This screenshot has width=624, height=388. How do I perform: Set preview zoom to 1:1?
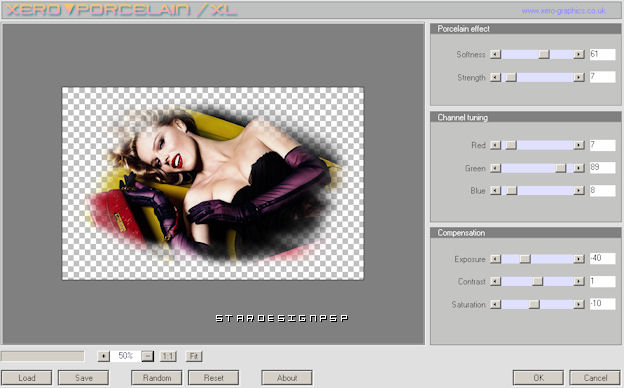(168, 356)
